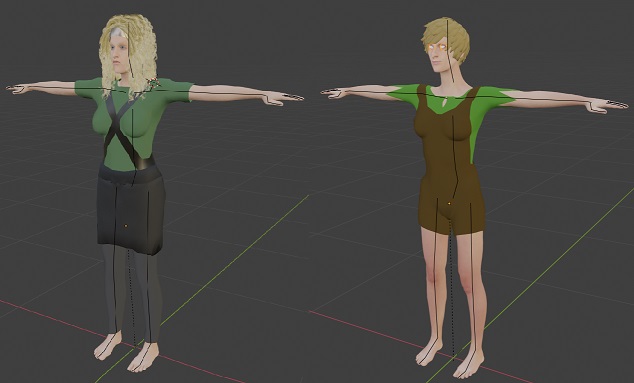Select the origin dot on brown overalls
The image size is (634, 383).
pos(449,203)
